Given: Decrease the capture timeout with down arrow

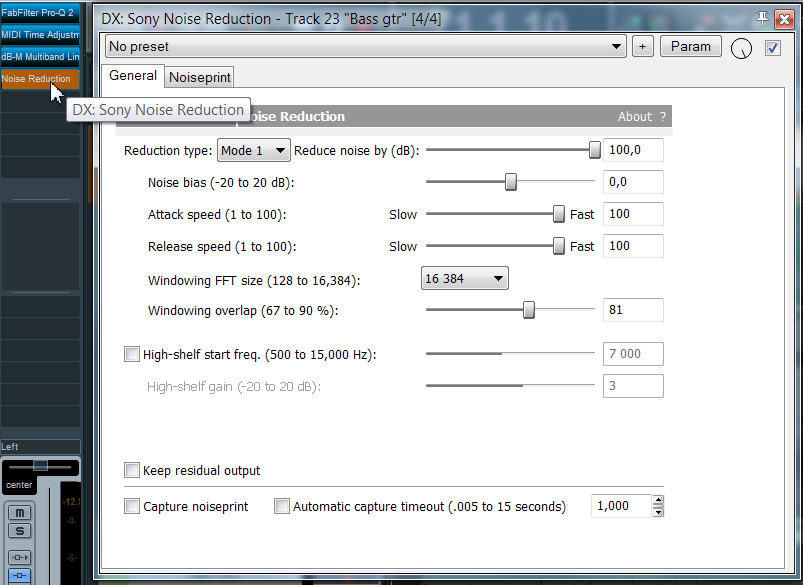Looking at the screenshot, I should pyautogui.click(x=659, y=512).
